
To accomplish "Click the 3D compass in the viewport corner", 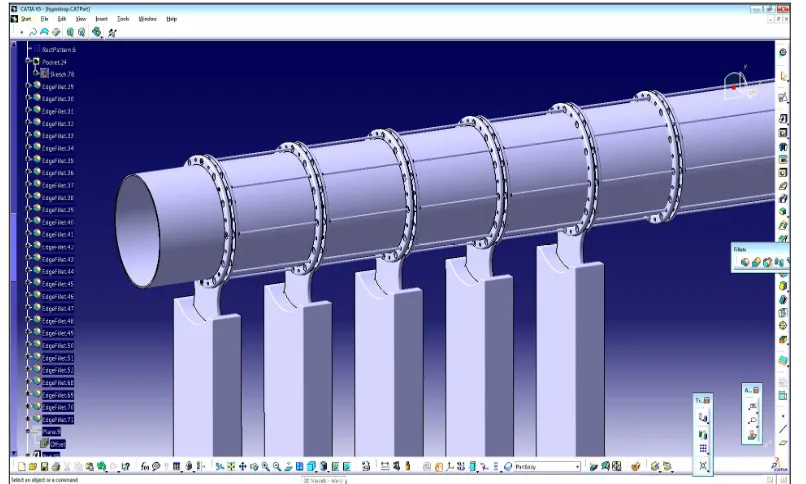I will click(x=741, y=84).
